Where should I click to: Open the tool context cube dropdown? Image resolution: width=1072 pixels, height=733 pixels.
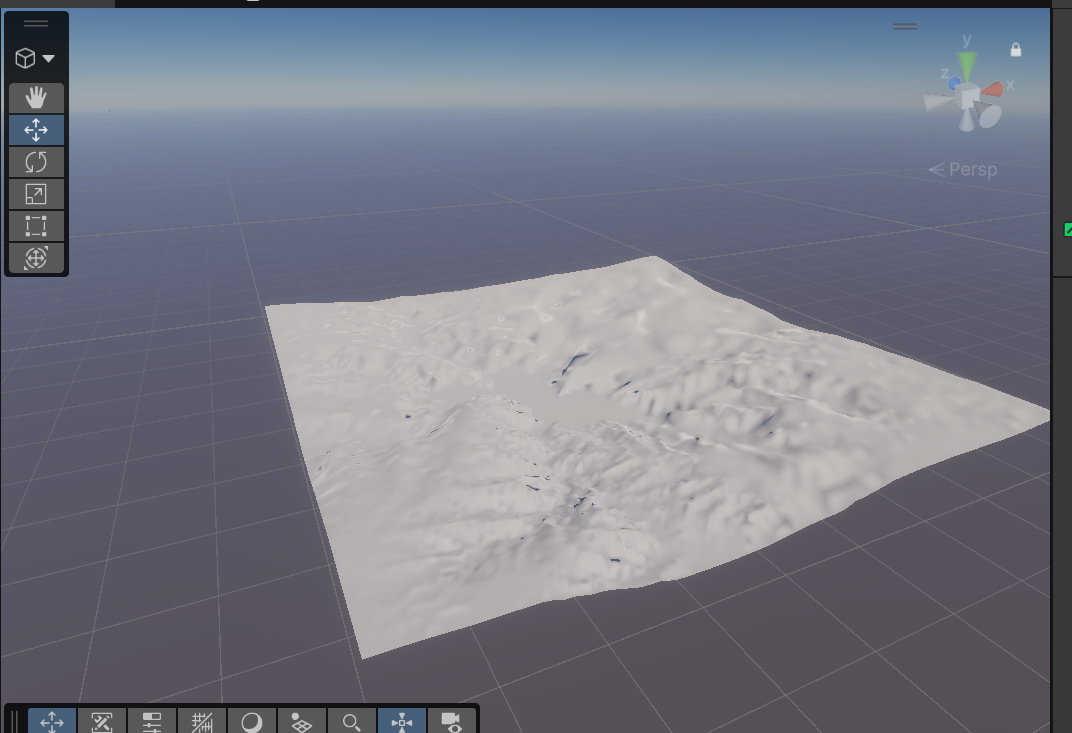35,59
